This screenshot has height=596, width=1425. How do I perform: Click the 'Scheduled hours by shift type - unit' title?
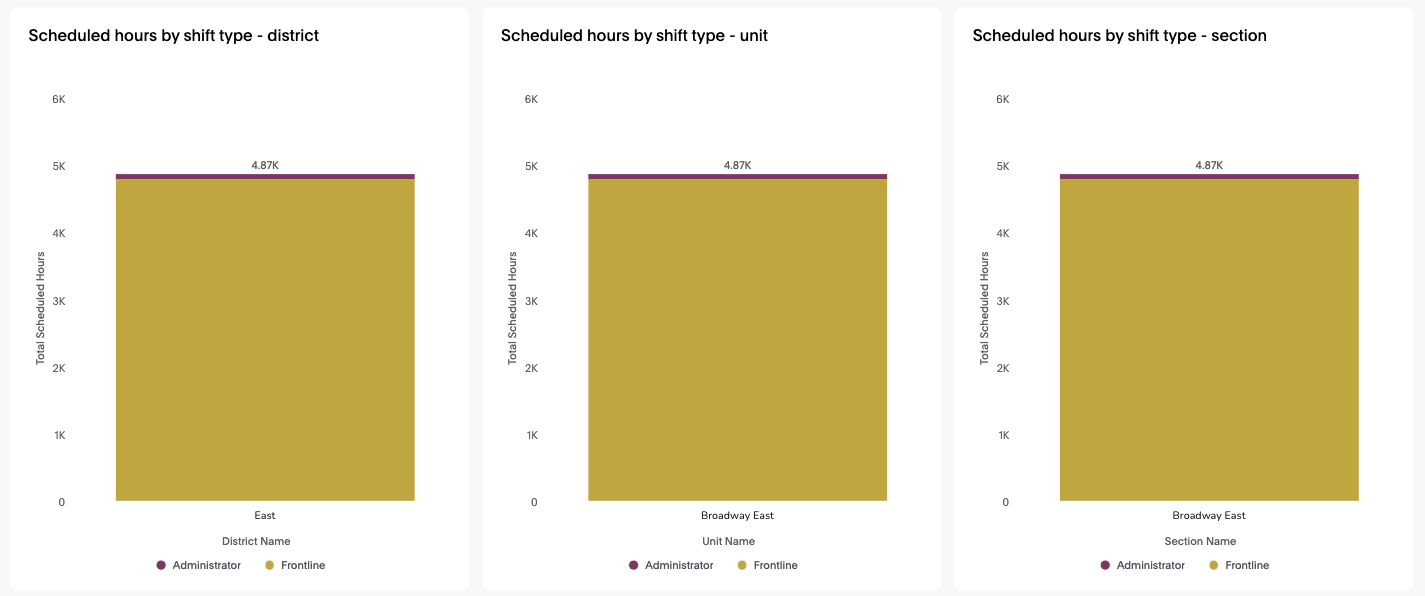634,36
